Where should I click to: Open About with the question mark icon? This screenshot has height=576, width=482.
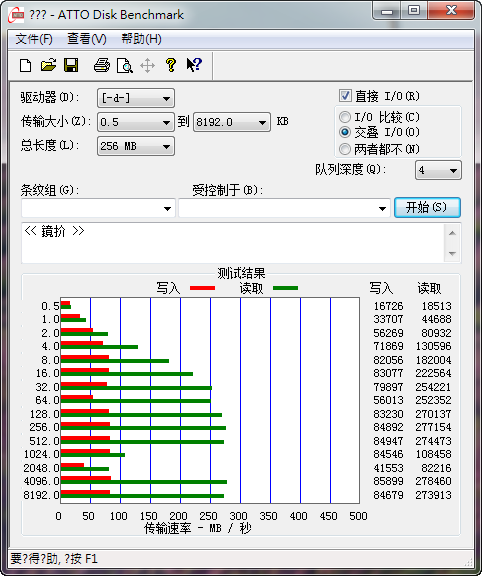click(170, 65)
